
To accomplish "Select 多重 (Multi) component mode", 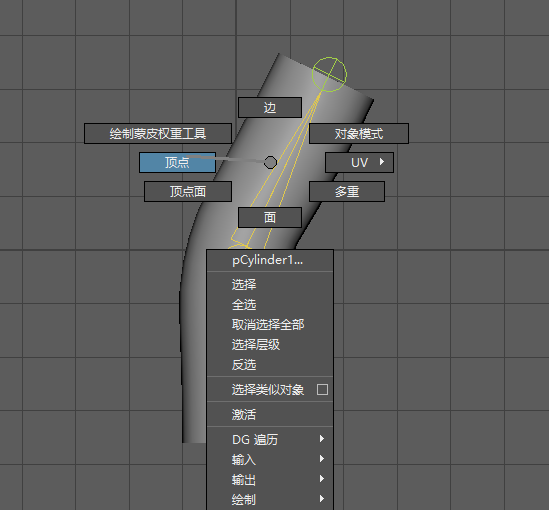I will pos(347,191).
